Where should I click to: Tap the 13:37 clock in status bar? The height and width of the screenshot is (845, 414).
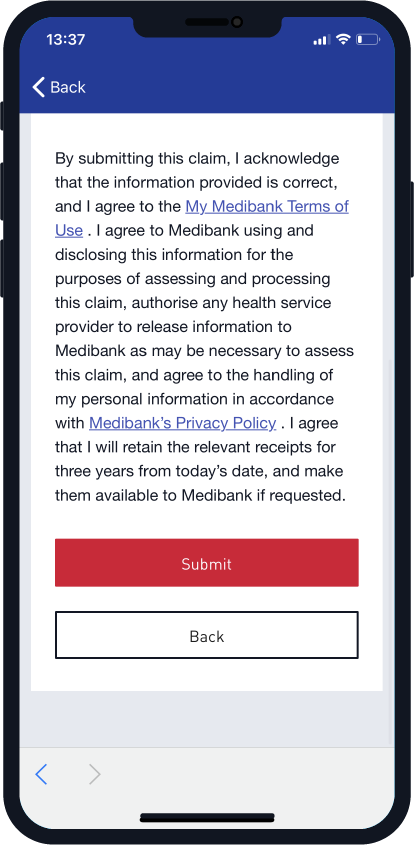tap(65, 39)
